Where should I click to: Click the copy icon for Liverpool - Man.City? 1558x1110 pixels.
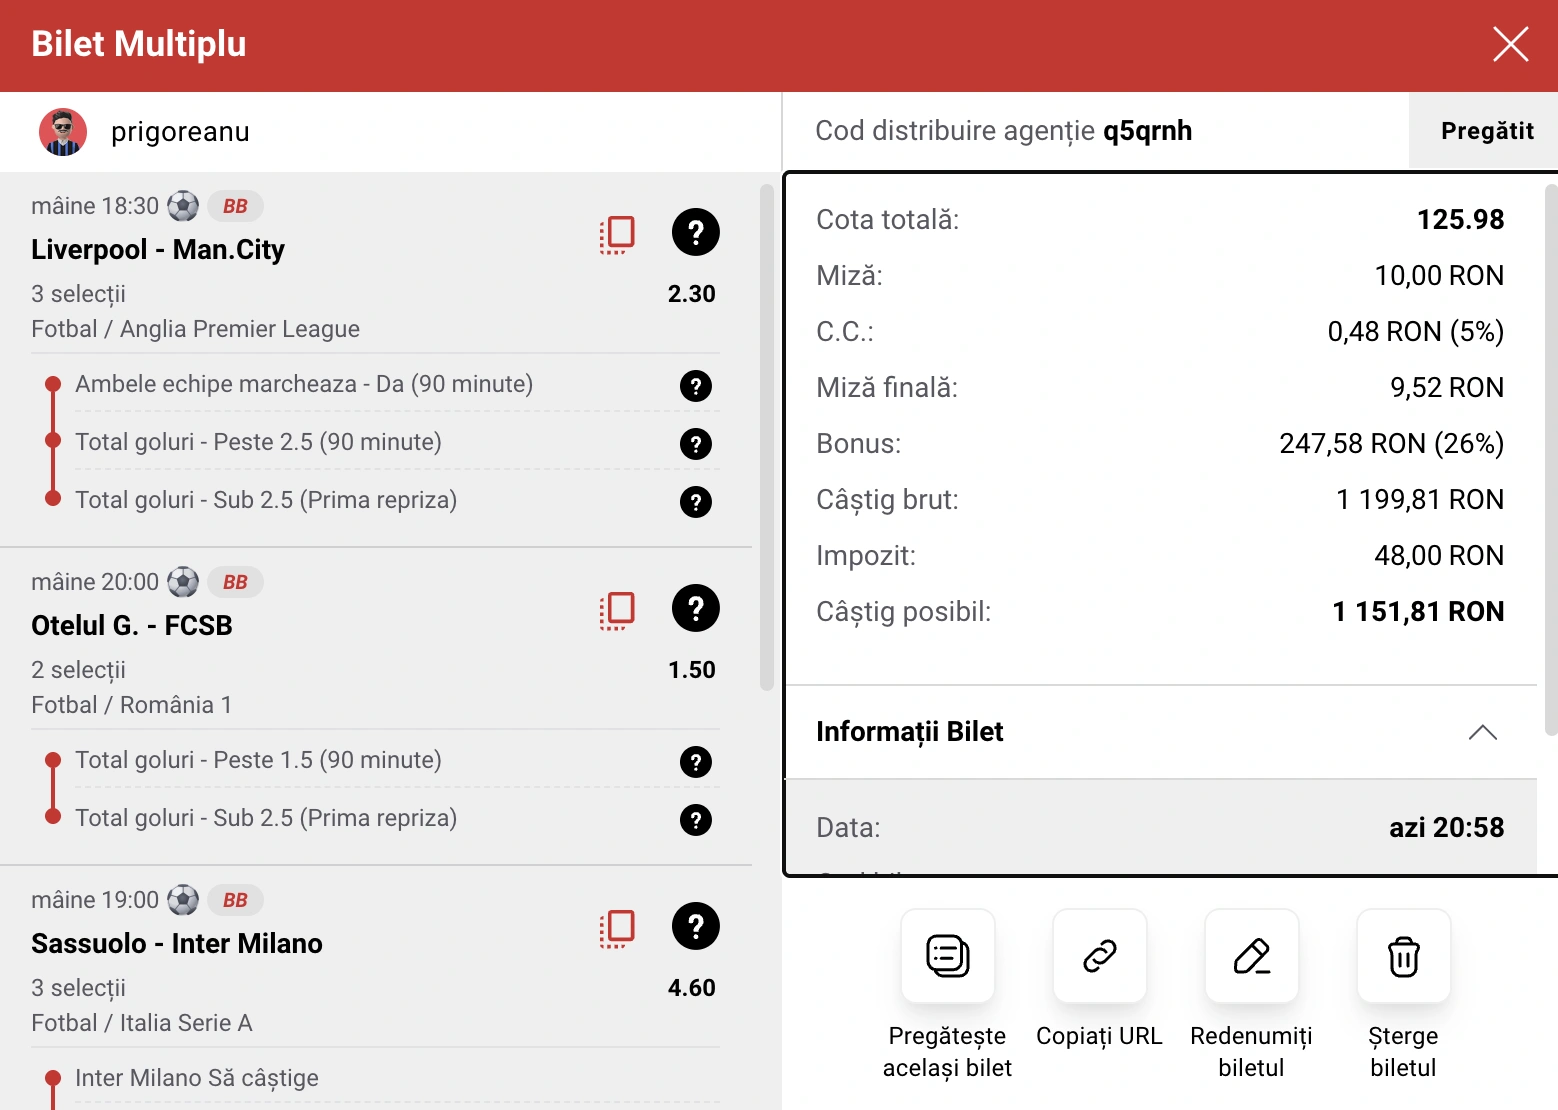[617, 234]
